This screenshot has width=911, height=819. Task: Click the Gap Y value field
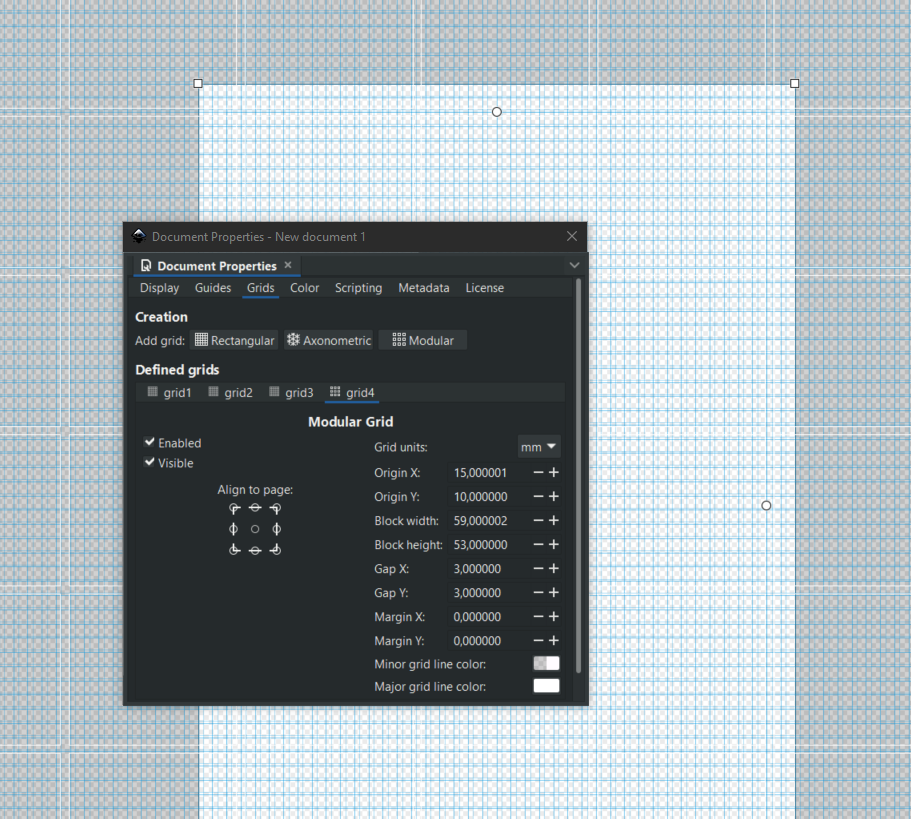click(488, 592)
